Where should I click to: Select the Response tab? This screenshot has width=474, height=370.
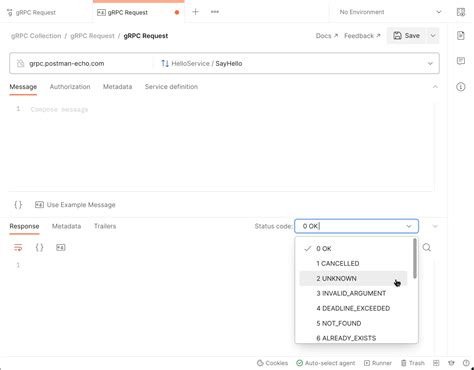pyautogui.click(x=24, y=226)
